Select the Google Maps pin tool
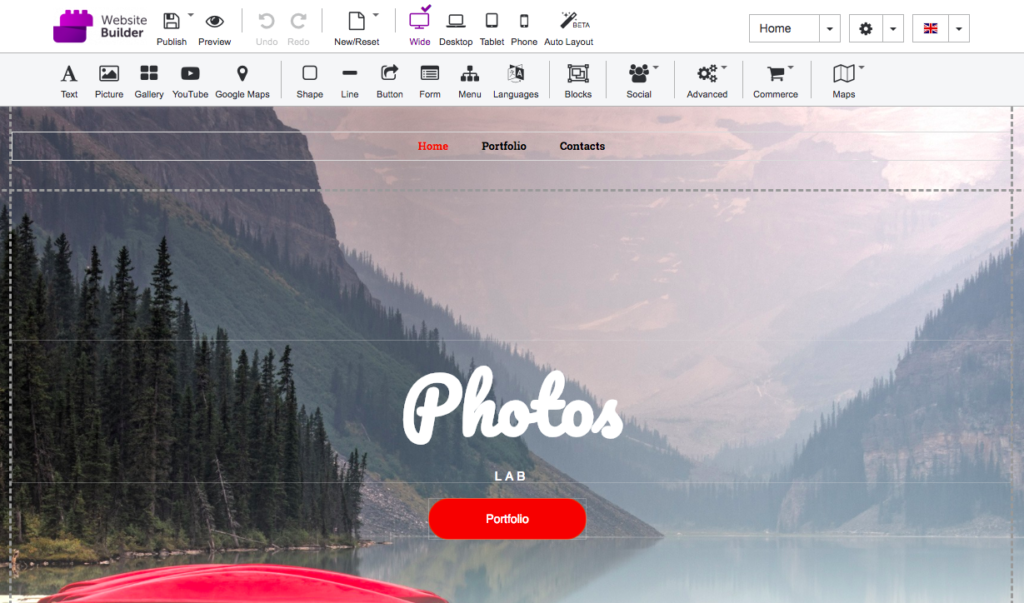 pyautogui.click(x=242, y=81)
